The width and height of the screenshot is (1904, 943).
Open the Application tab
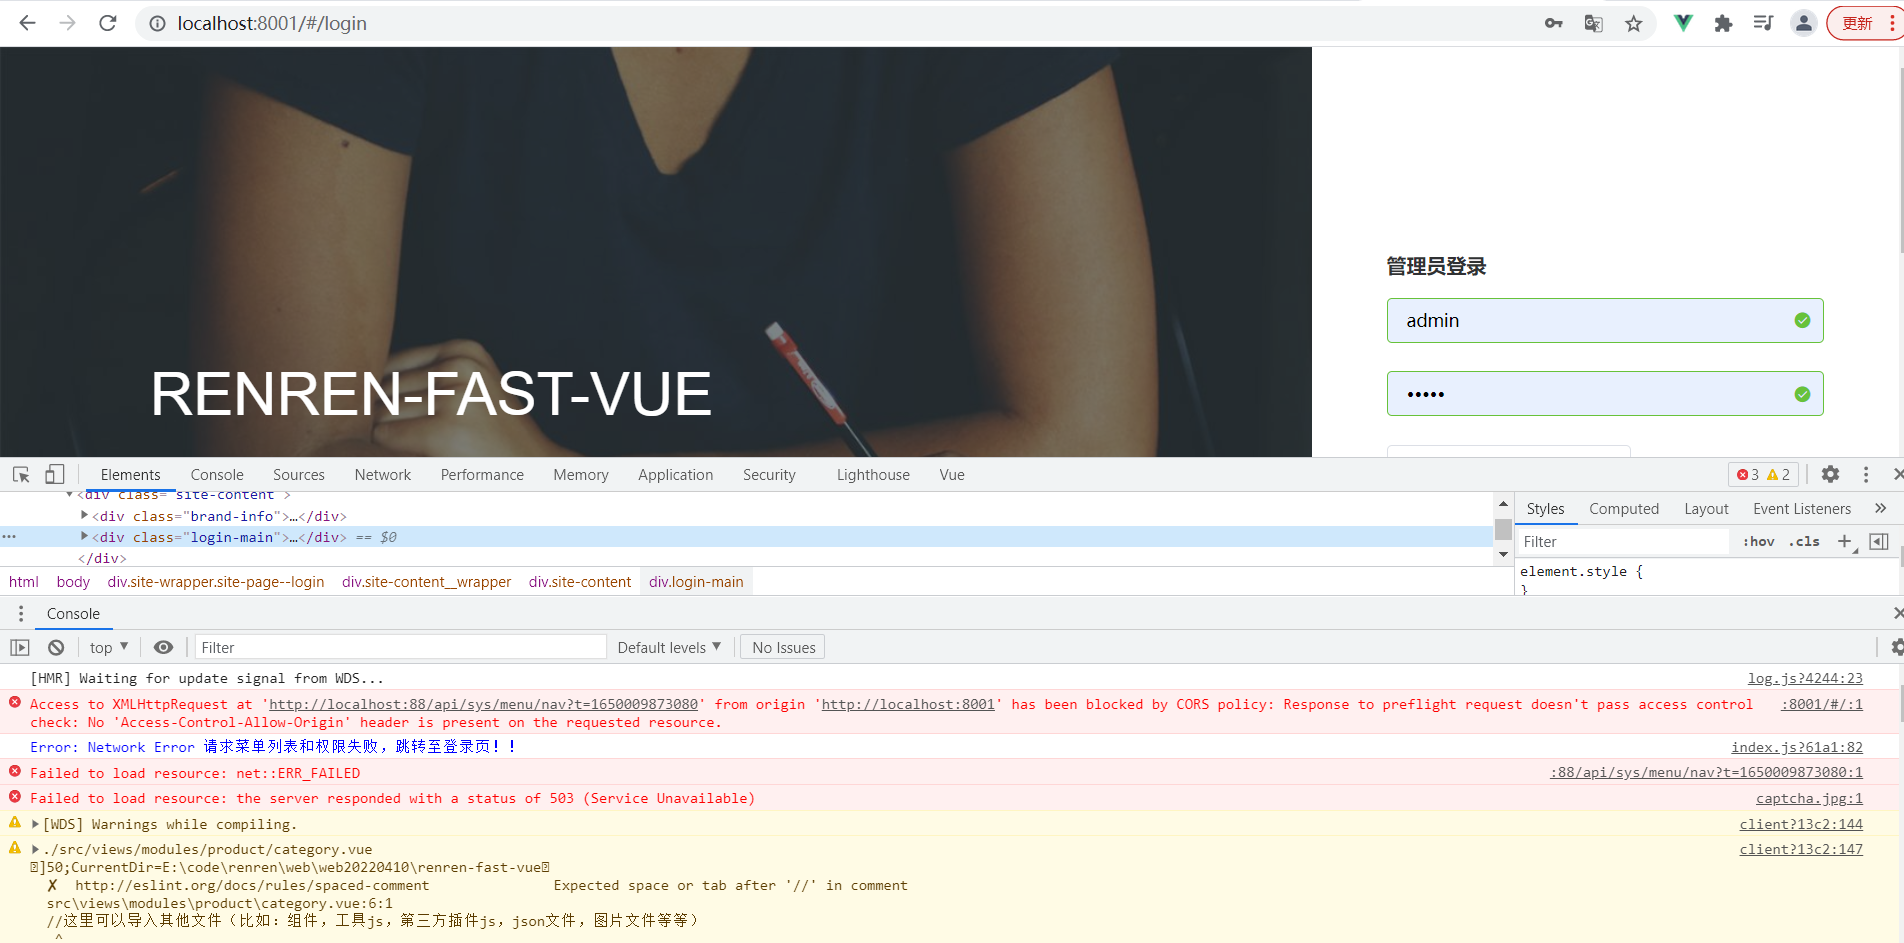[x=676, y=475]
